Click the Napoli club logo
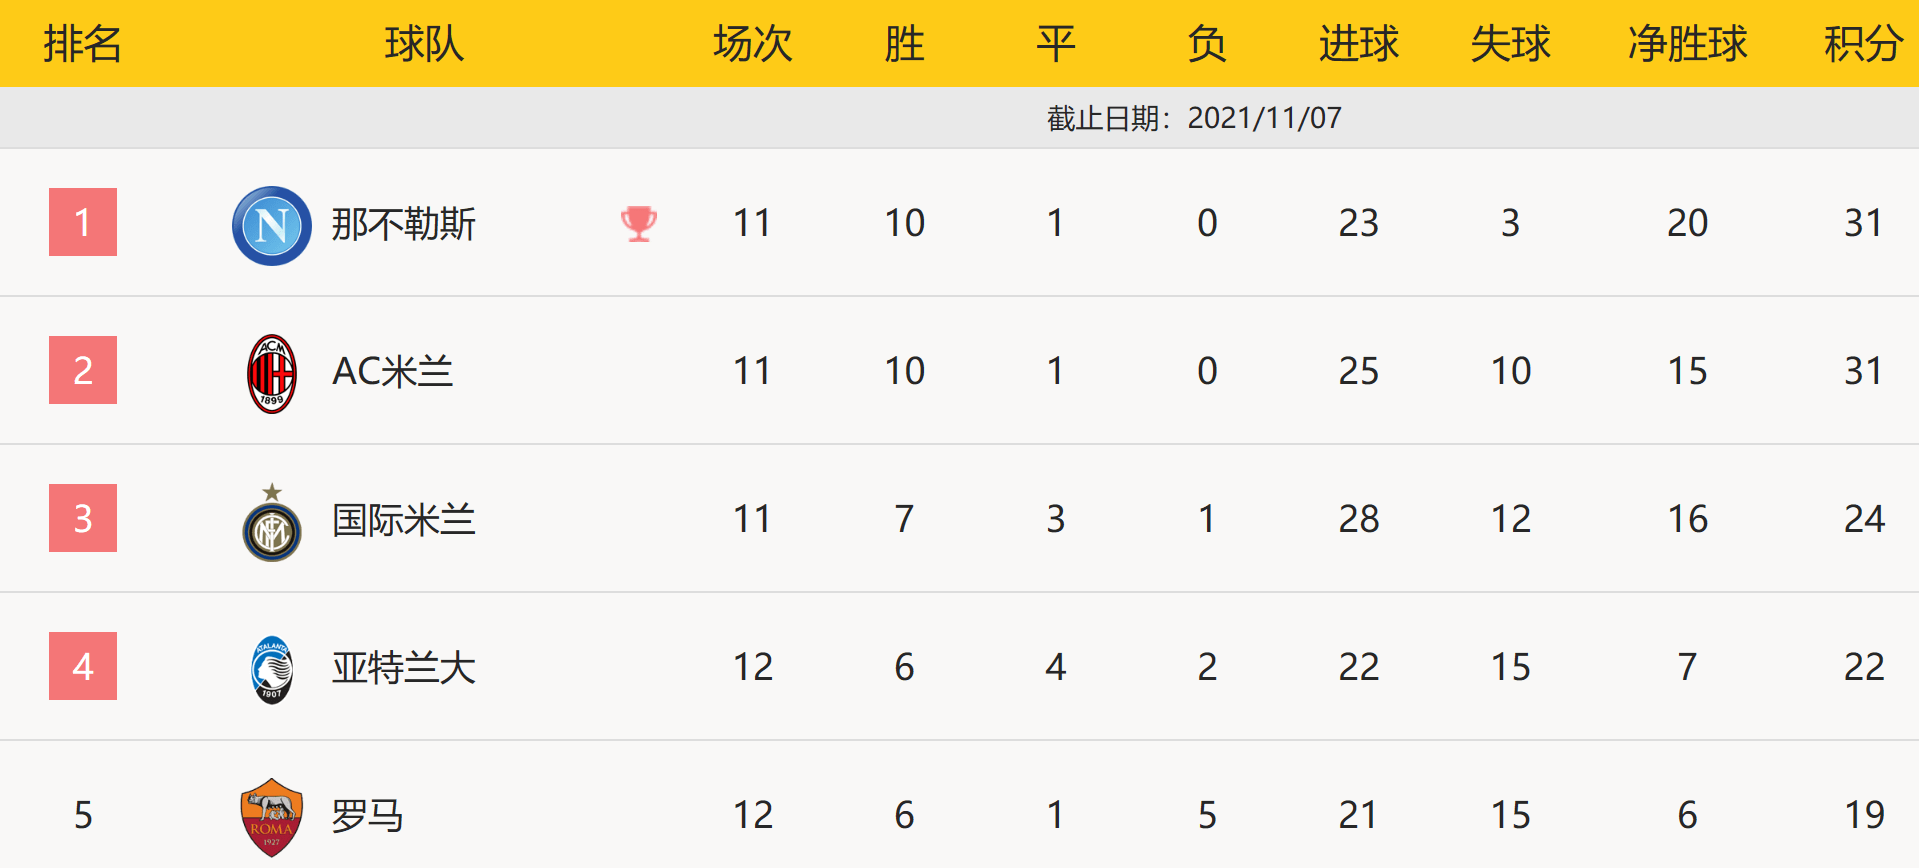1919x868 pixels. point(272,225)
